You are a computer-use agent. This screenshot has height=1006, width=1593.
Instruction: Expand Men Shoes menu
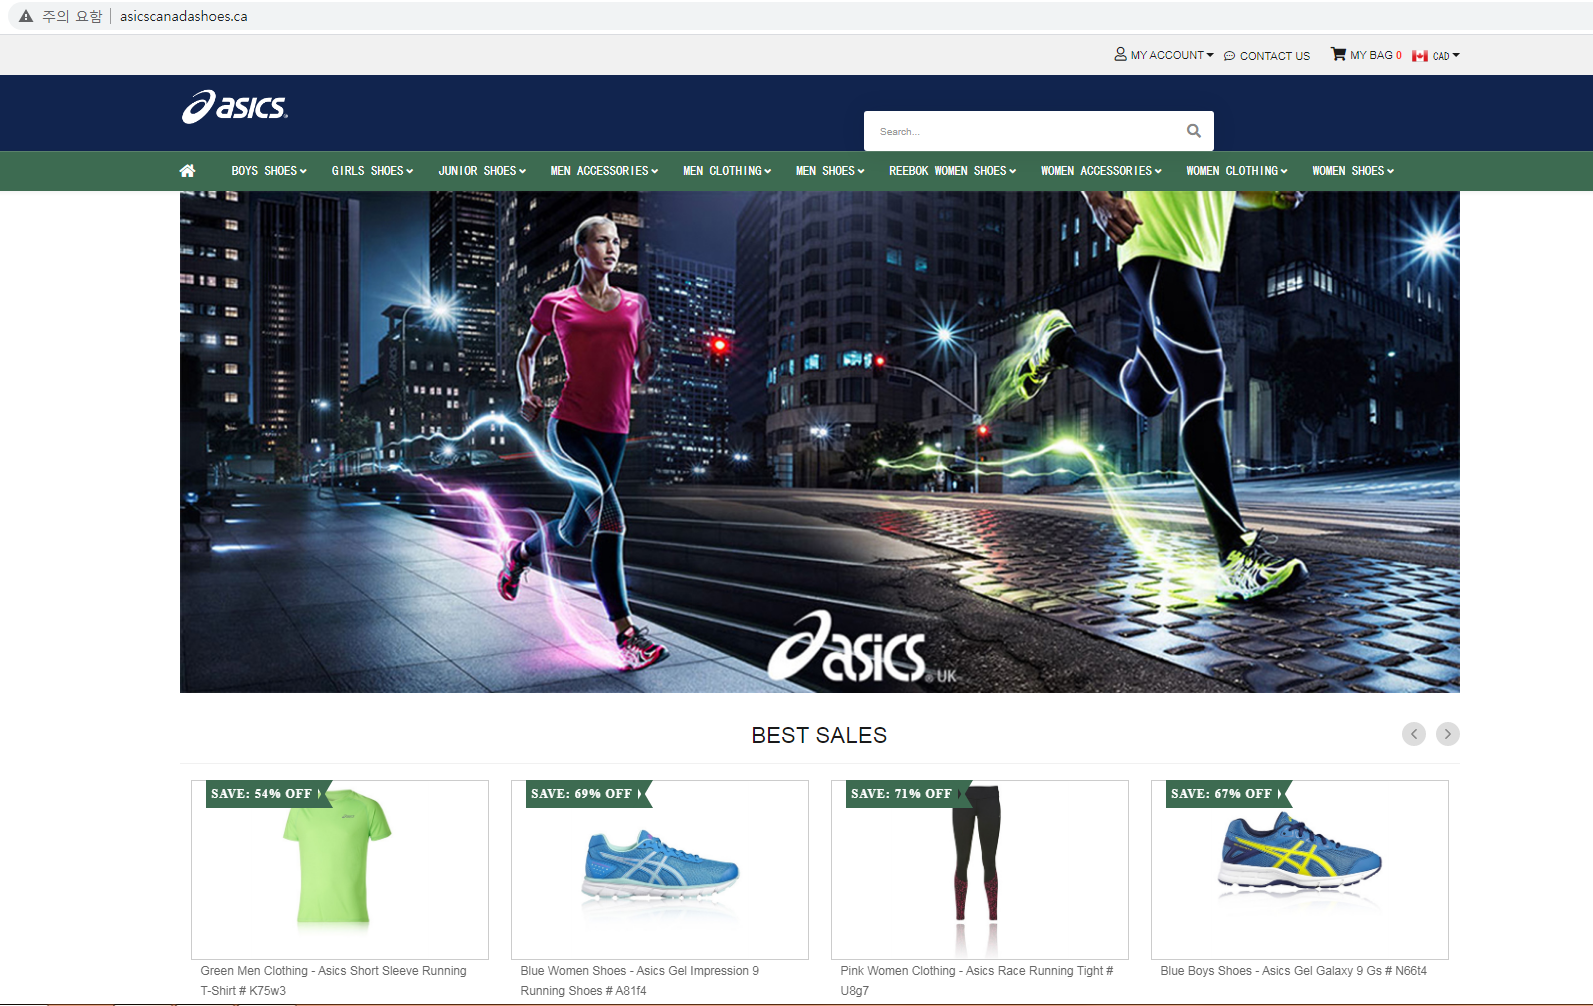coord(830,171)
